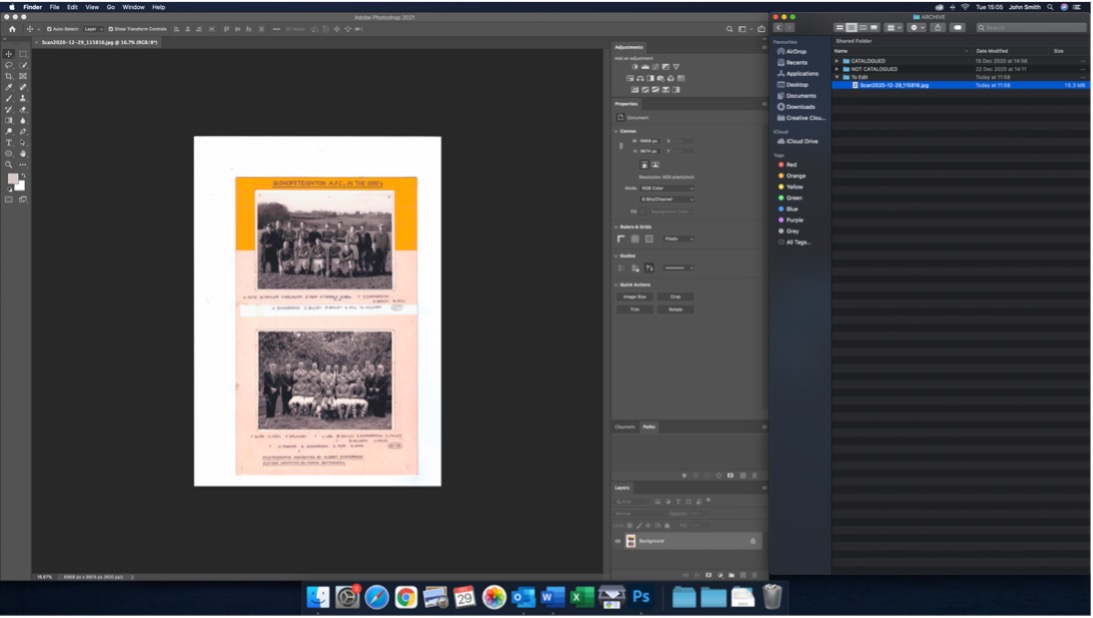Toggle Quick Mask mode icon
Screen dimensions: 1093x618
(x=9, y=199)
